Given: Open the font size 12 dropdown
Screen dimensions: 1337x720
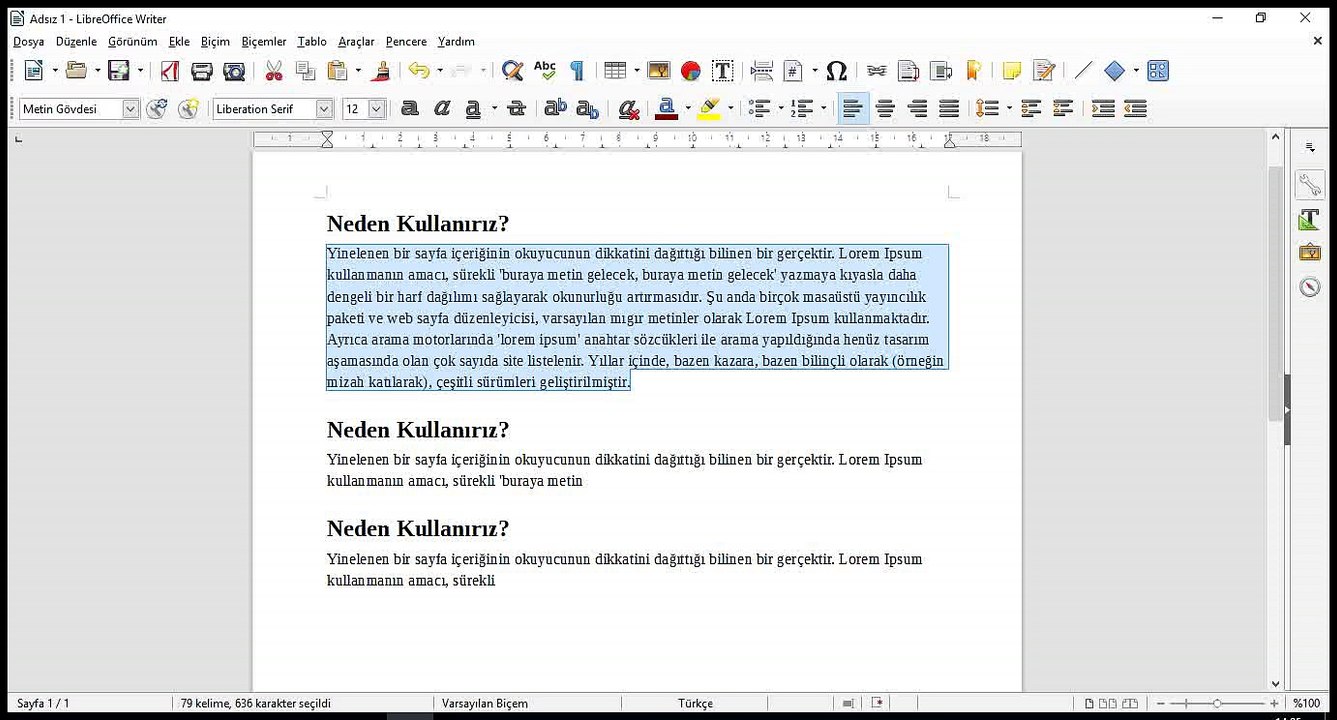Looking at the screenshot, I should (377, 109).
